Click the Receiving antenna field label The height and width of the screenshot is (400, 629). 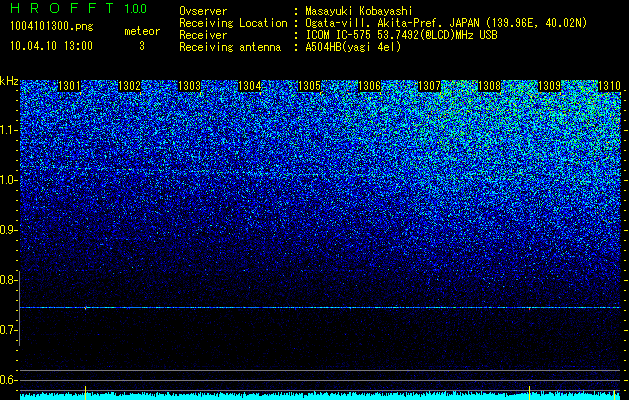pos(230,47)
